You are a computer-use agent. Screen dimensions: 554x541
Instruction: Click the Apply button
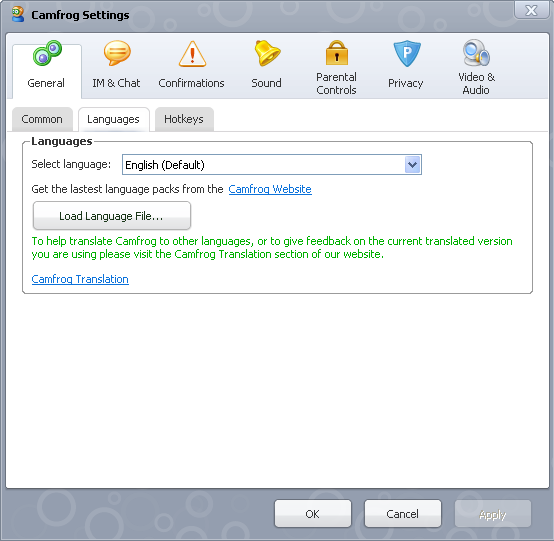[x=493, y=514]
